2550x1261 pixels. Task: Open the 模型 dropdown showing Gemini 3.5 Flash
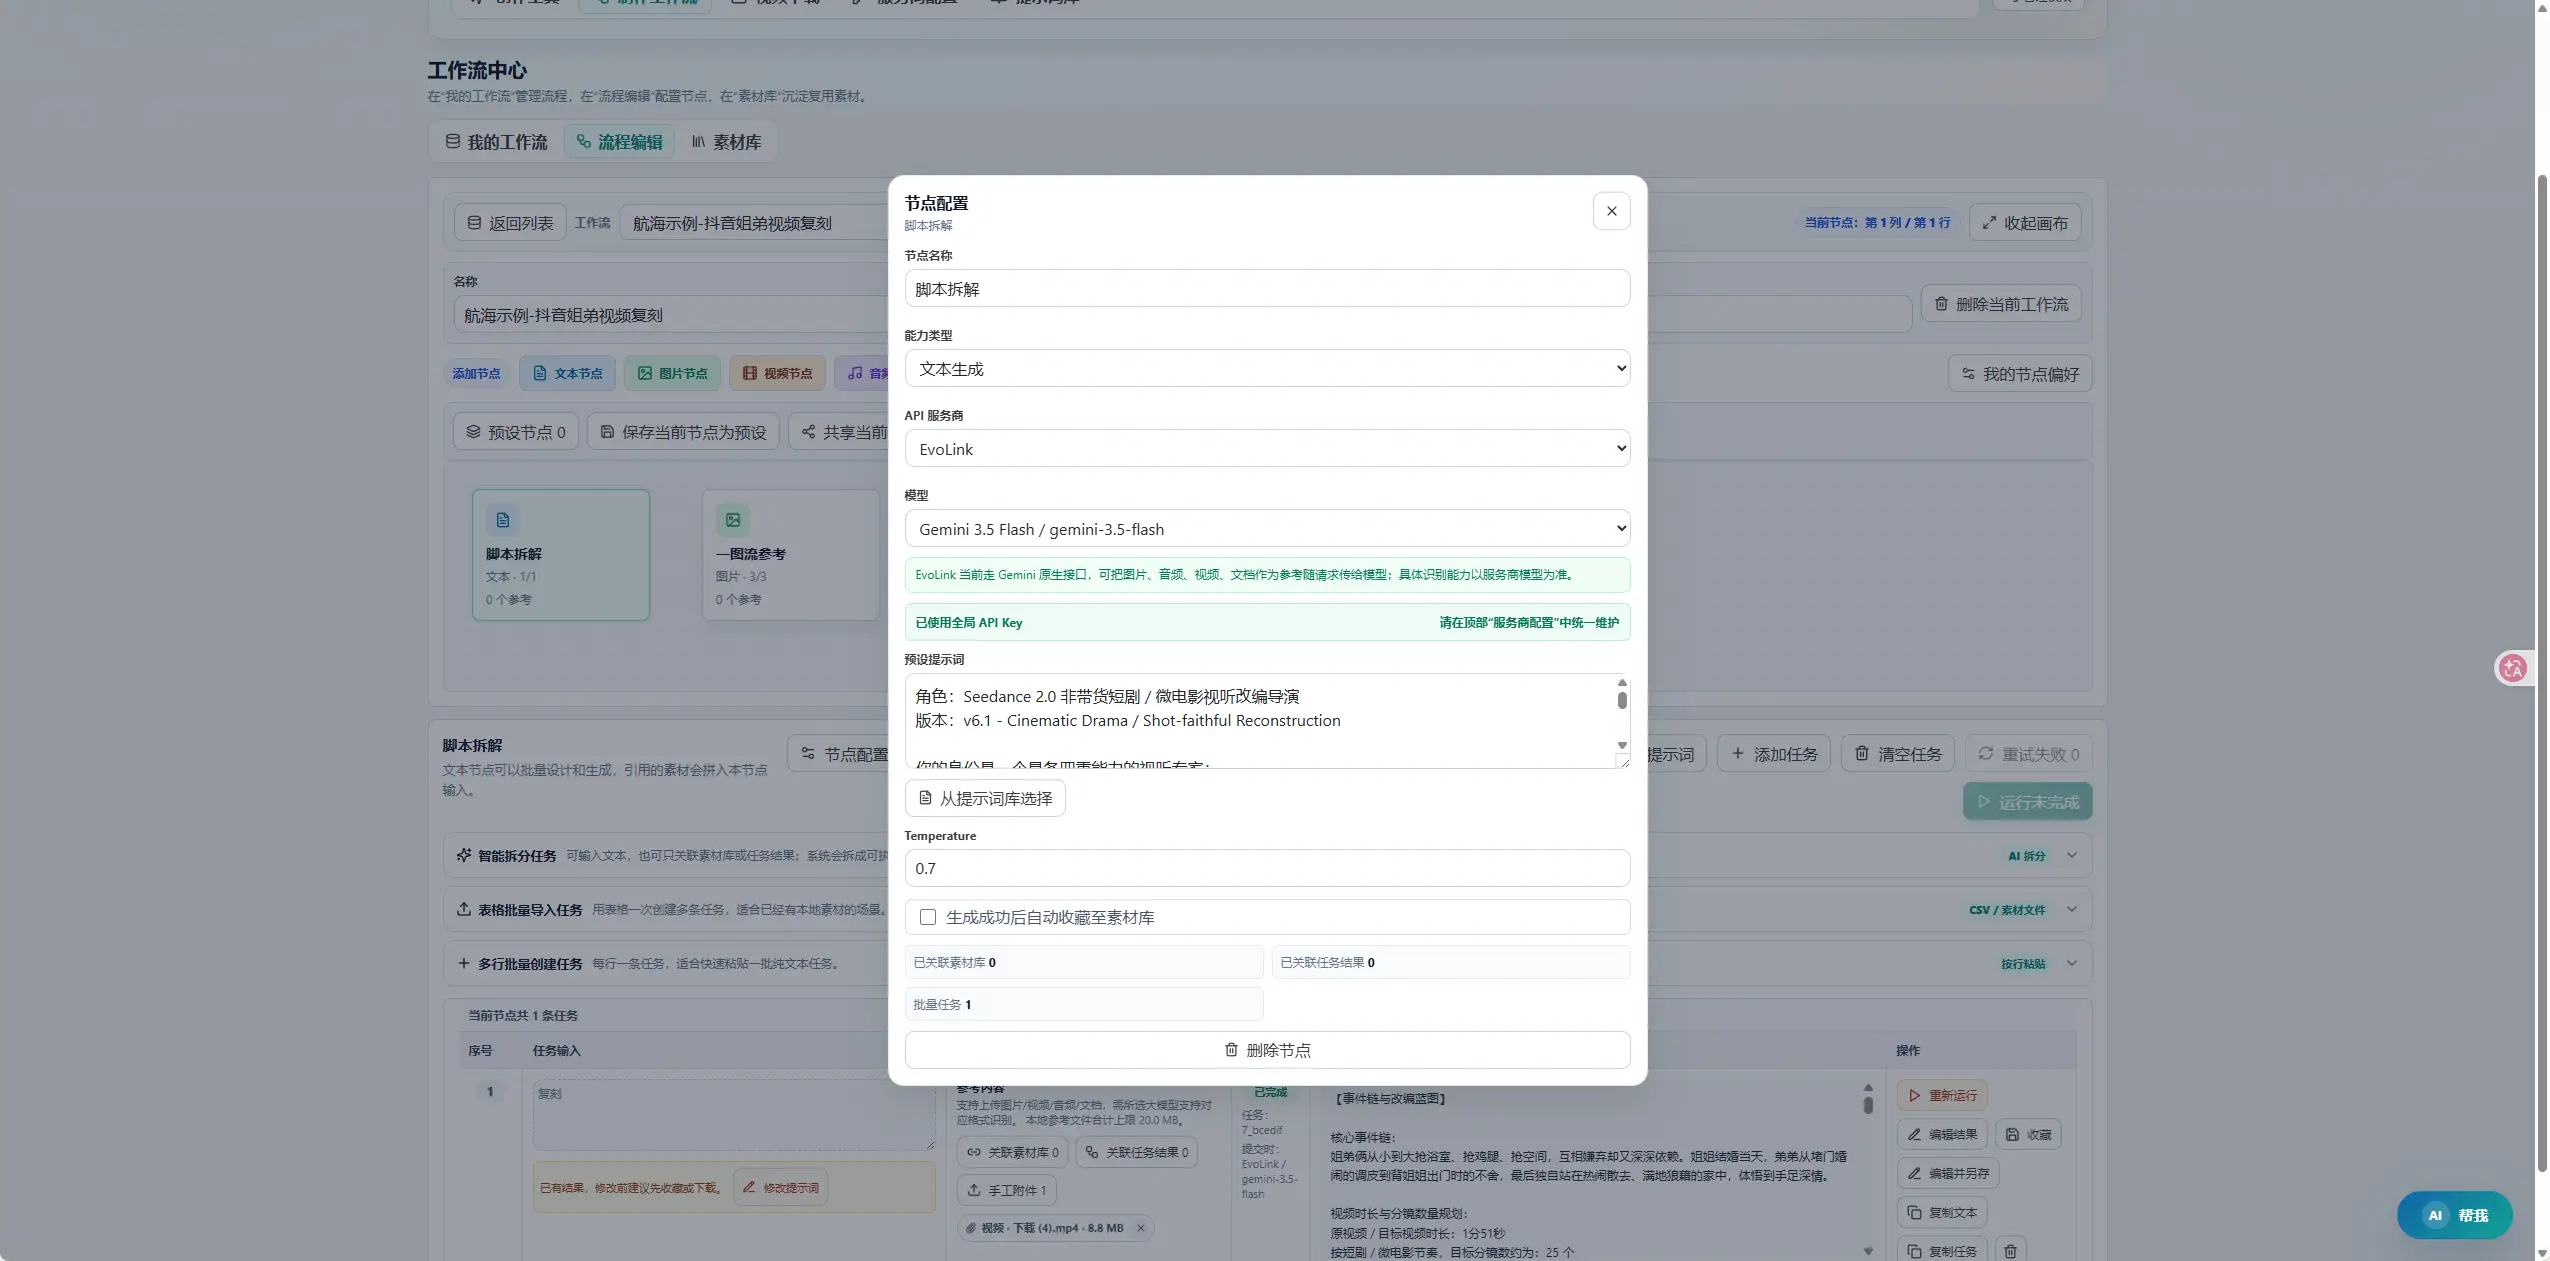1267,529
